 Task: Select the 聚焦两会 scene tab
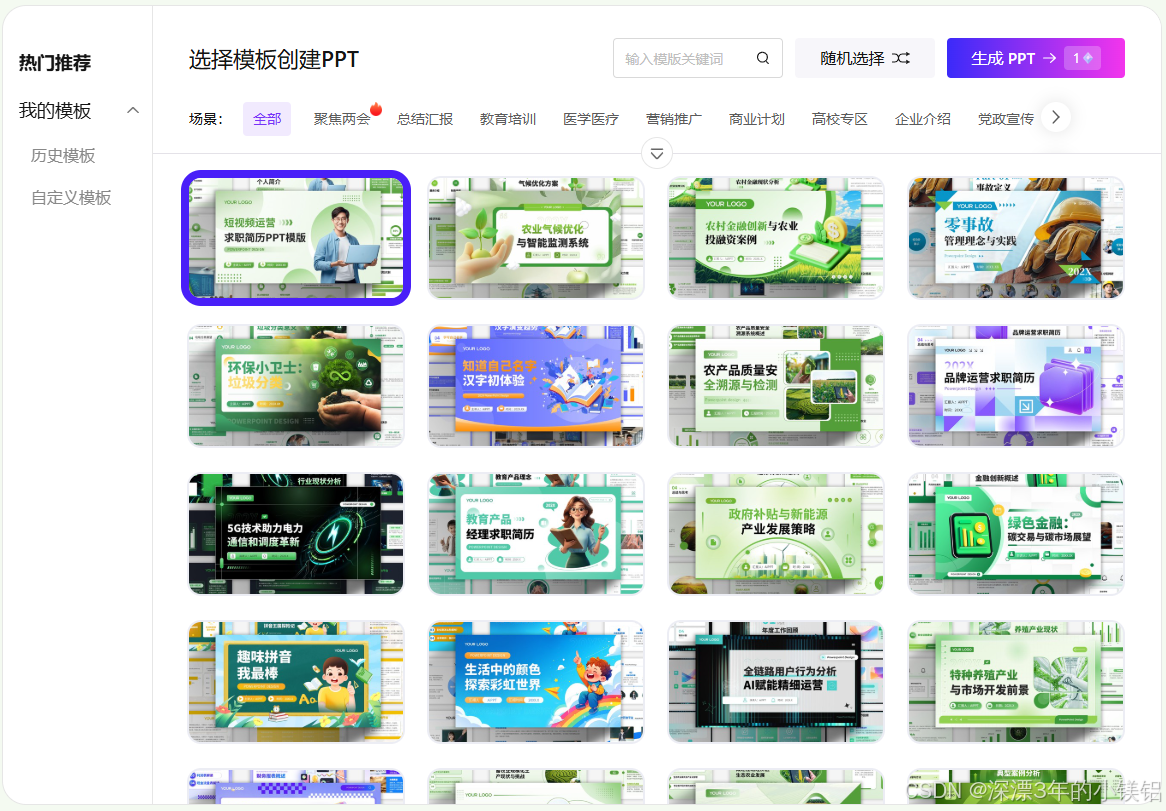342,119
